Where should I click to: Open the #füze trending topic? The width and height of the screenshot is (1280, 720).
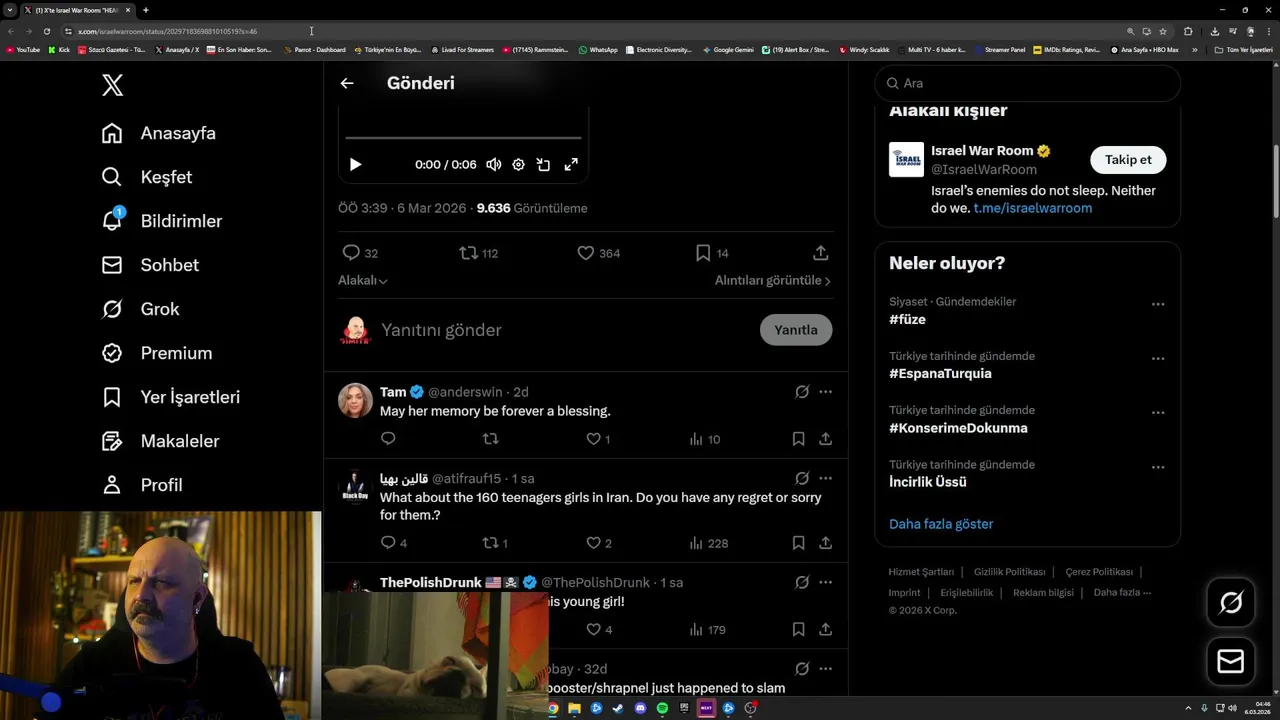907,320
